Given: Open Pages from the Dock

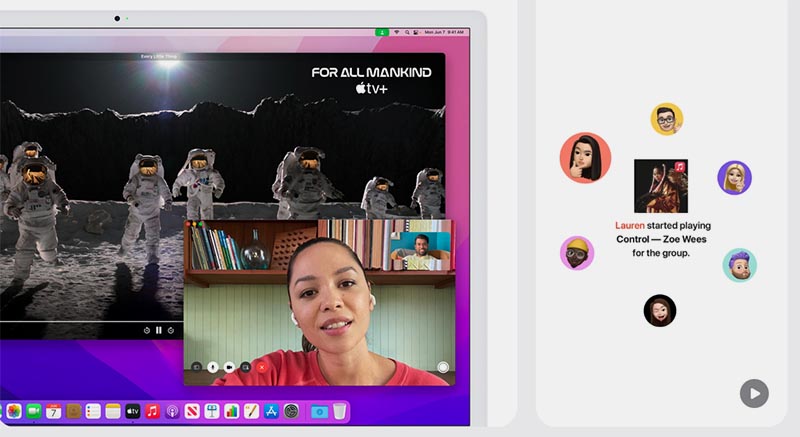Looking at the screenshot, I should coord(251,411).
